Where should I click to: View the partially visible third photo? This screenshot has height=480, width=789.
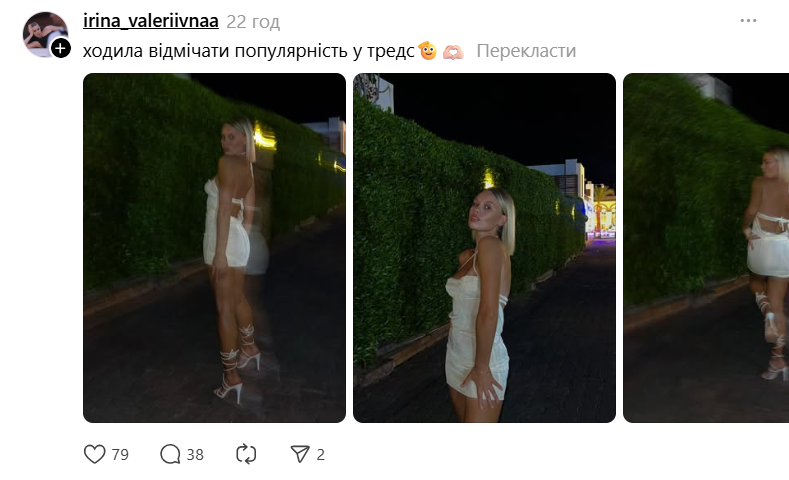click(x=706, y=248)
